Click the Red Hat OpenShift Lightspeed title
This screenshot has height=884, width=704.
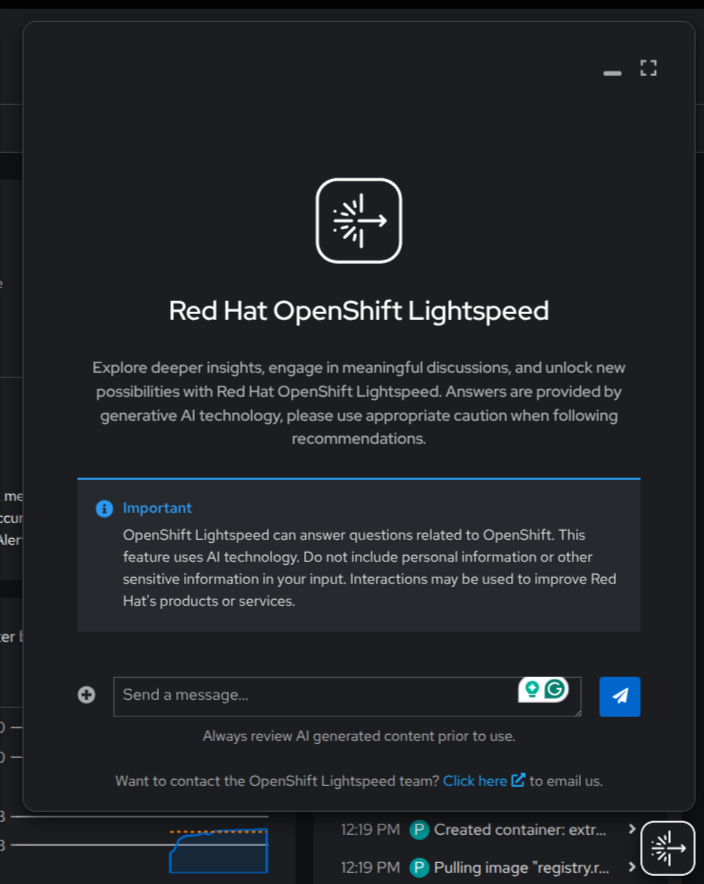click(x=359, y=311)
